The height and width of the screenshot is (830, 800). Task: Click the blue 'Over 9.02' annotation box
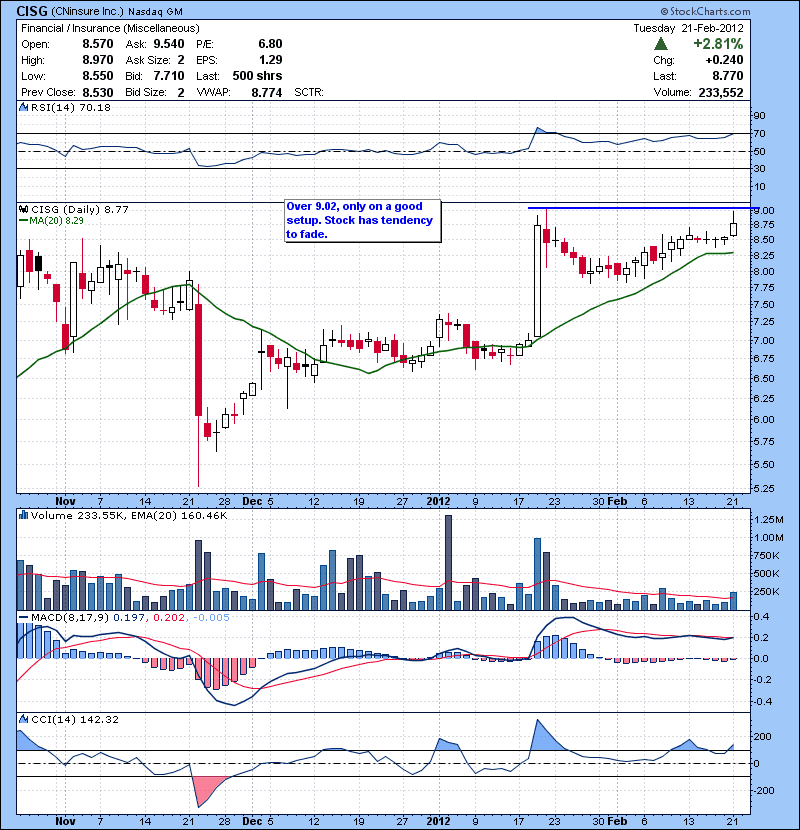(363, 221)
